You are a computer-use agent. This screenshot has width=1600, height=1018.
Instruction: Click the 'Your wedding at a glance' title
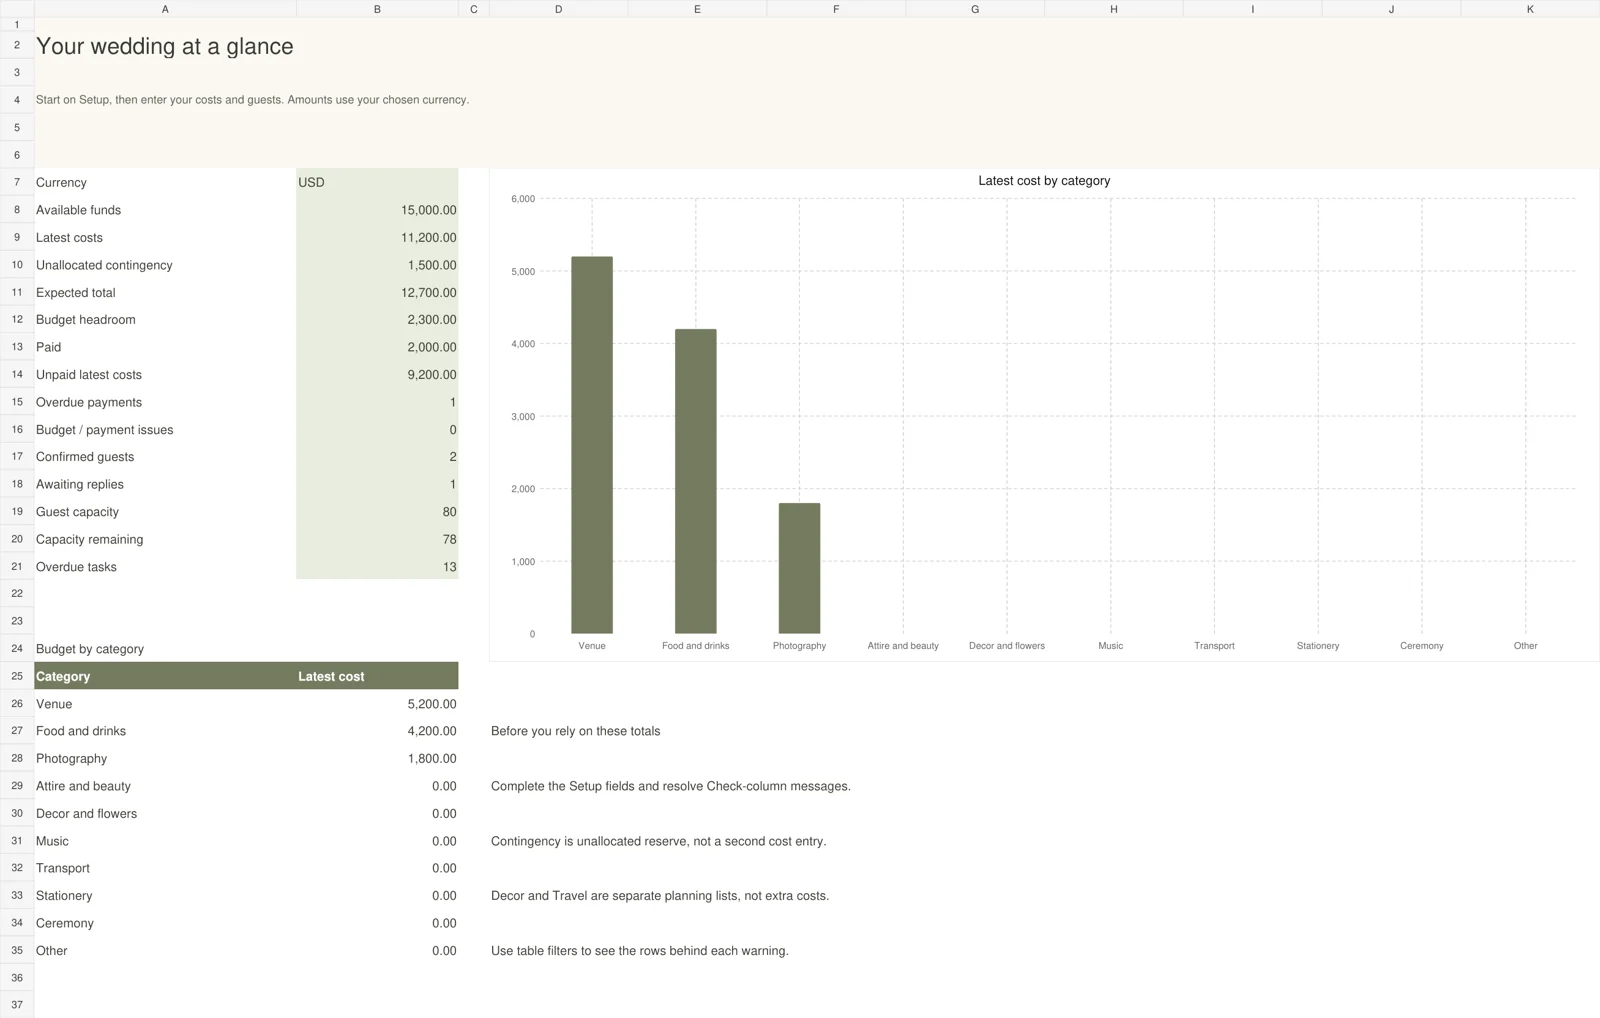[x=165, y=46]
